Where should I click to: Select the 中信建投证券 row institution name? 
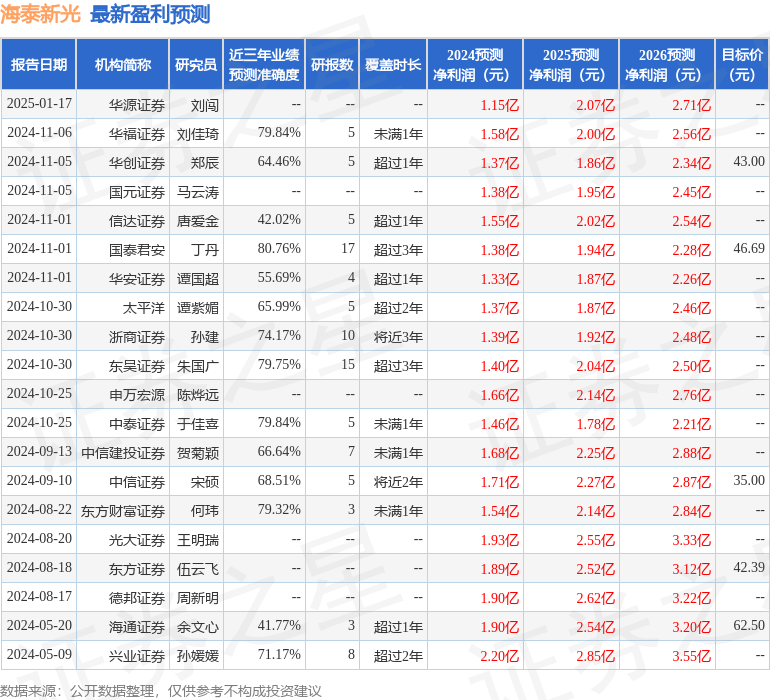pyautogui.click(x=123, y=452)
